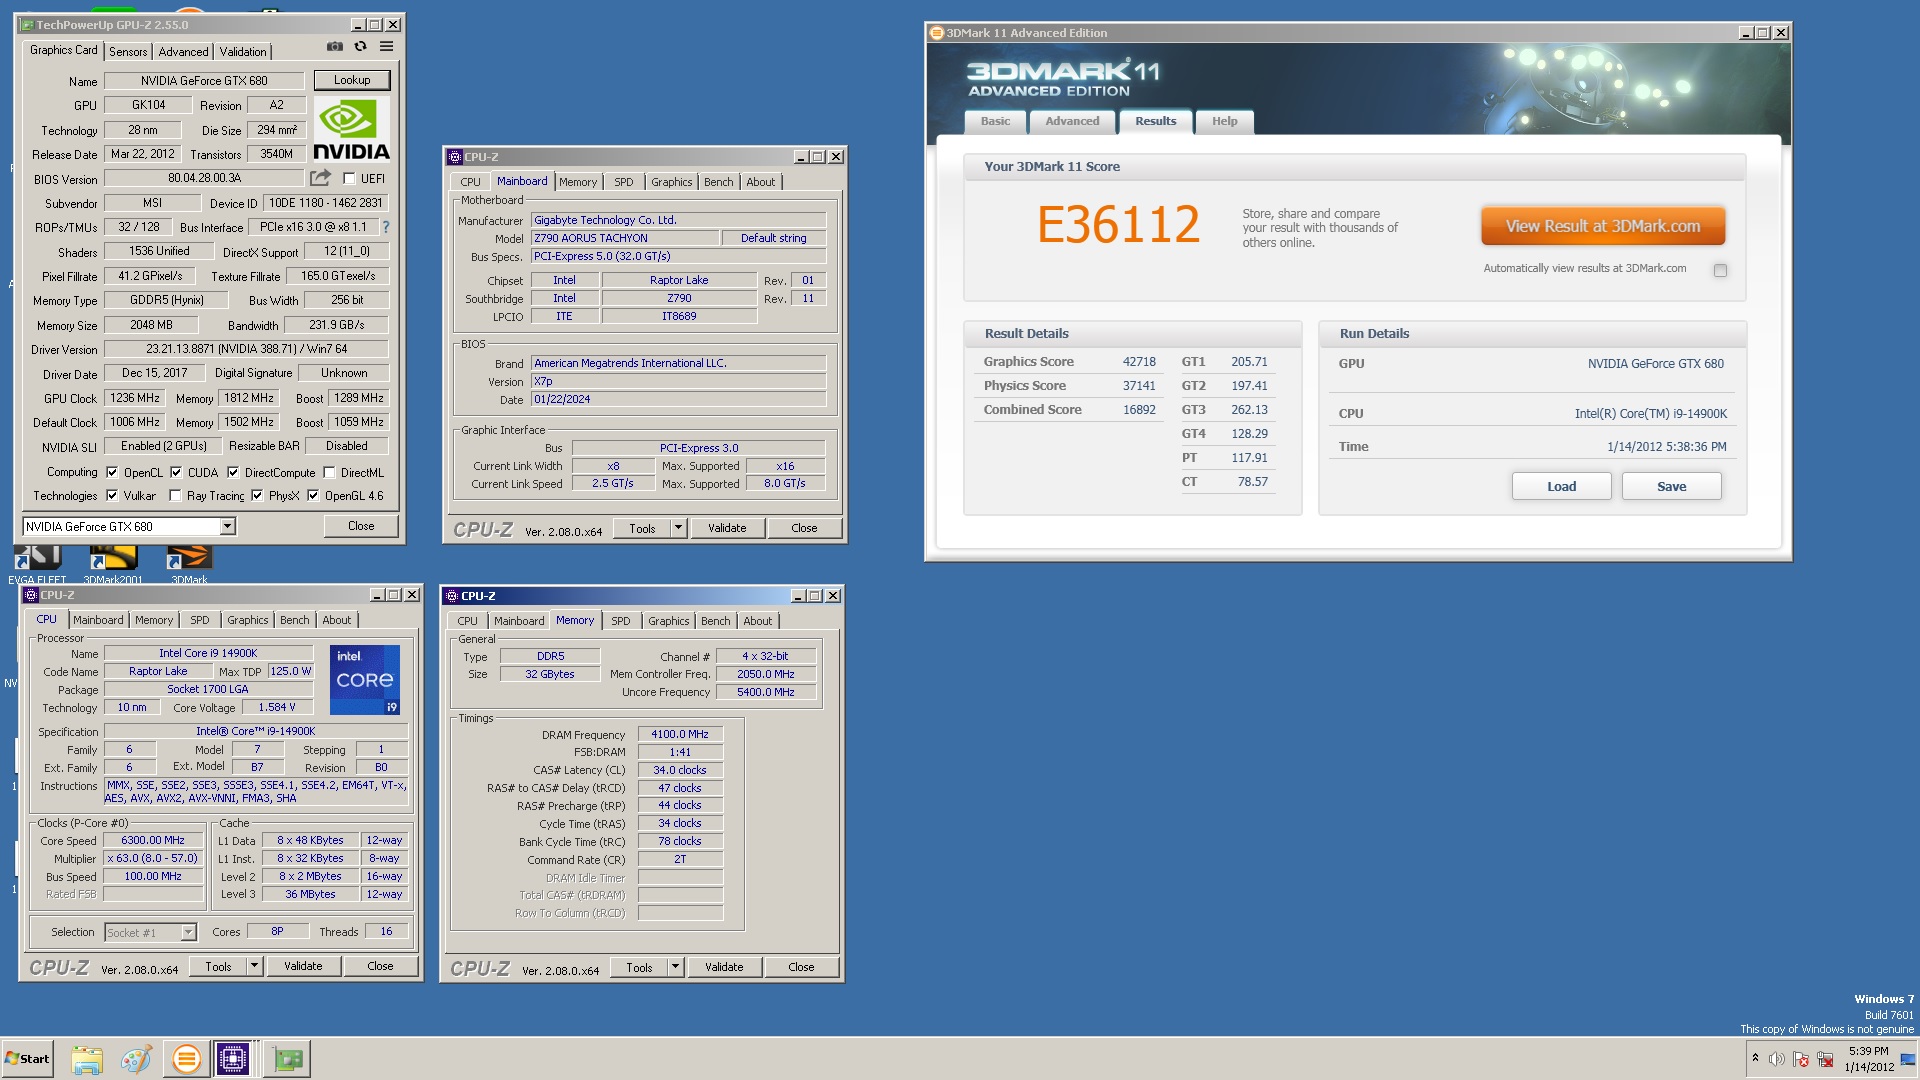
Task: Toggle the OpenCL checkbox
Action: point(112,473)
